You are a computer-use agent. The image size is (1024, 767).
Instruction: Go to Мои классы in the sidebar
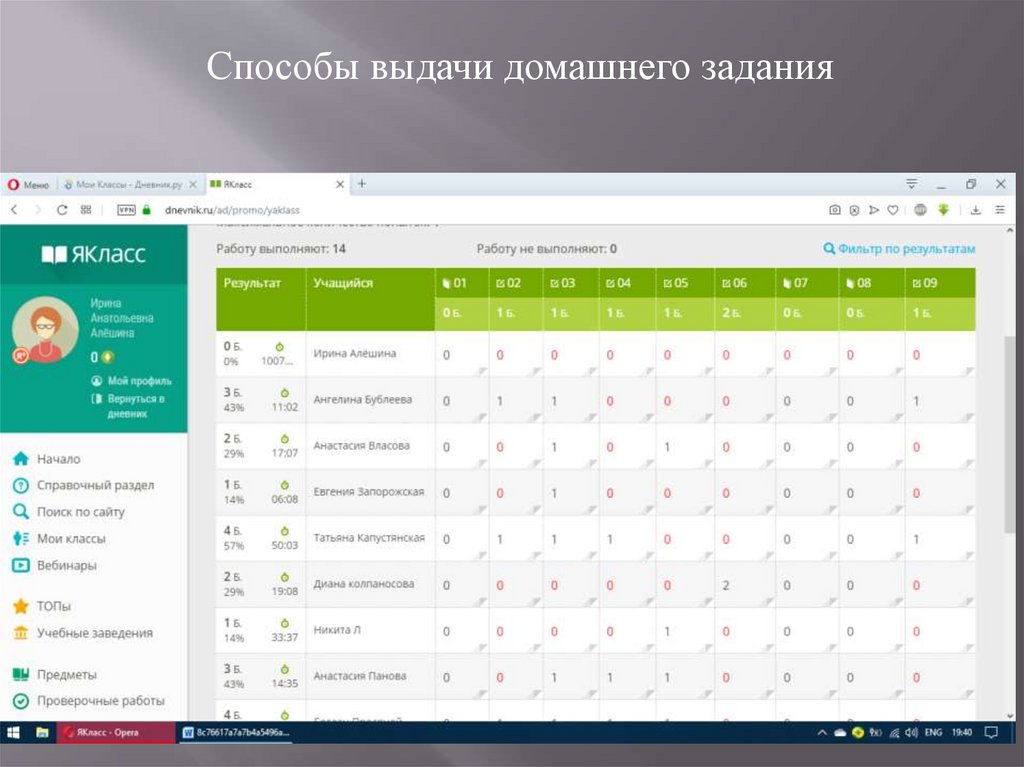pyautogui.click(x=70, y=539)
